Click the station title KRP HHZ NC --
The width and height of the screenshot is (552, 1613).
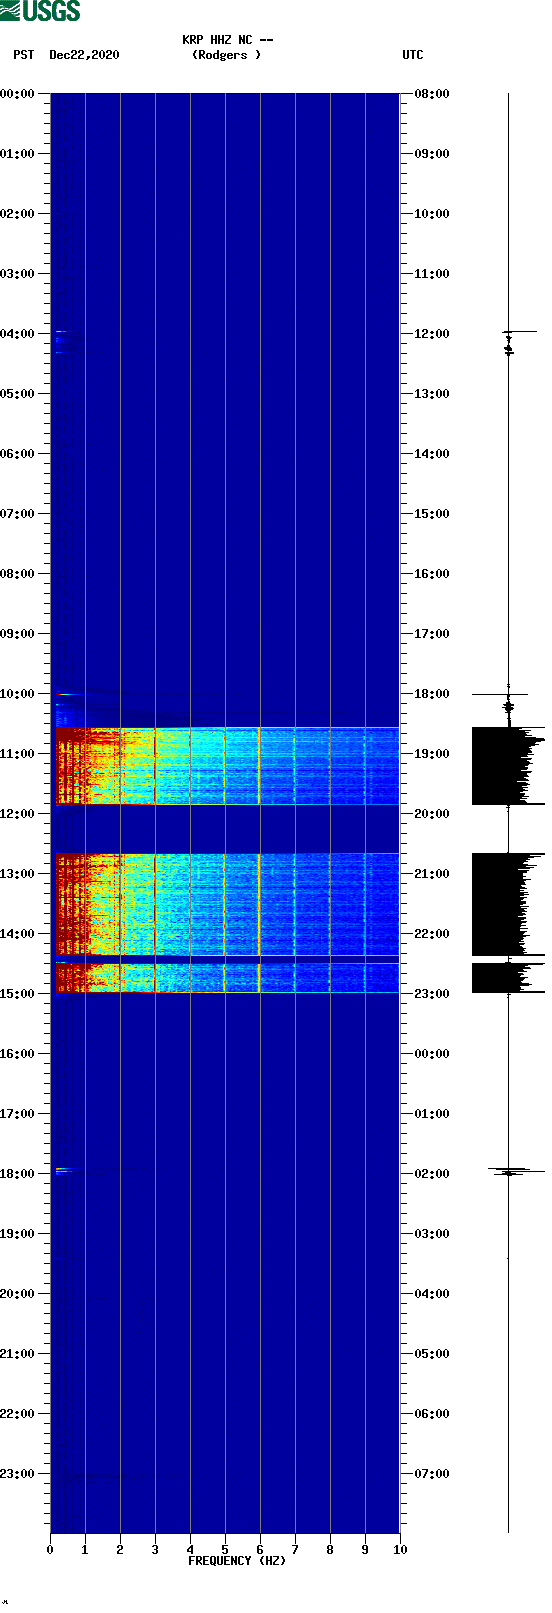(x=227, y=40)
